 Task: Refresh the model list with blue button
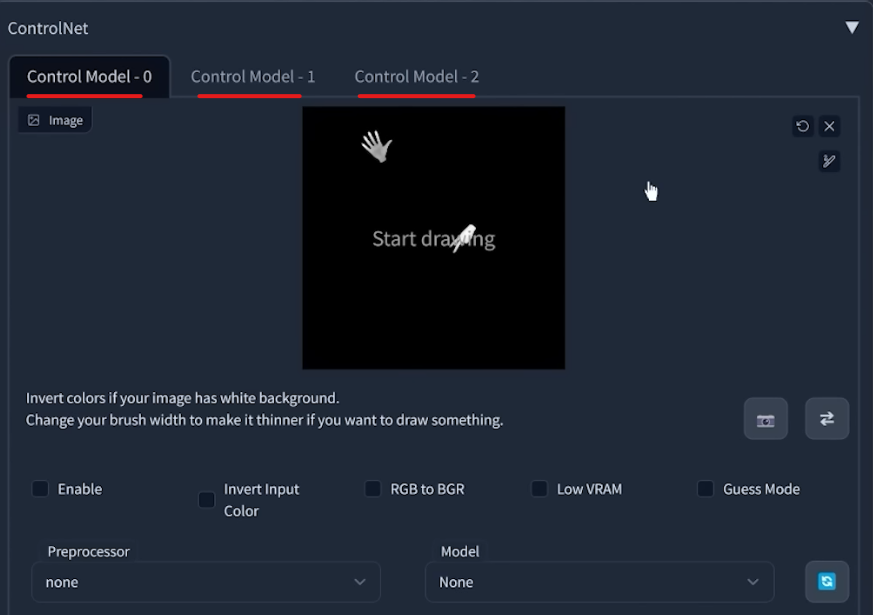(x=827, y=582)
